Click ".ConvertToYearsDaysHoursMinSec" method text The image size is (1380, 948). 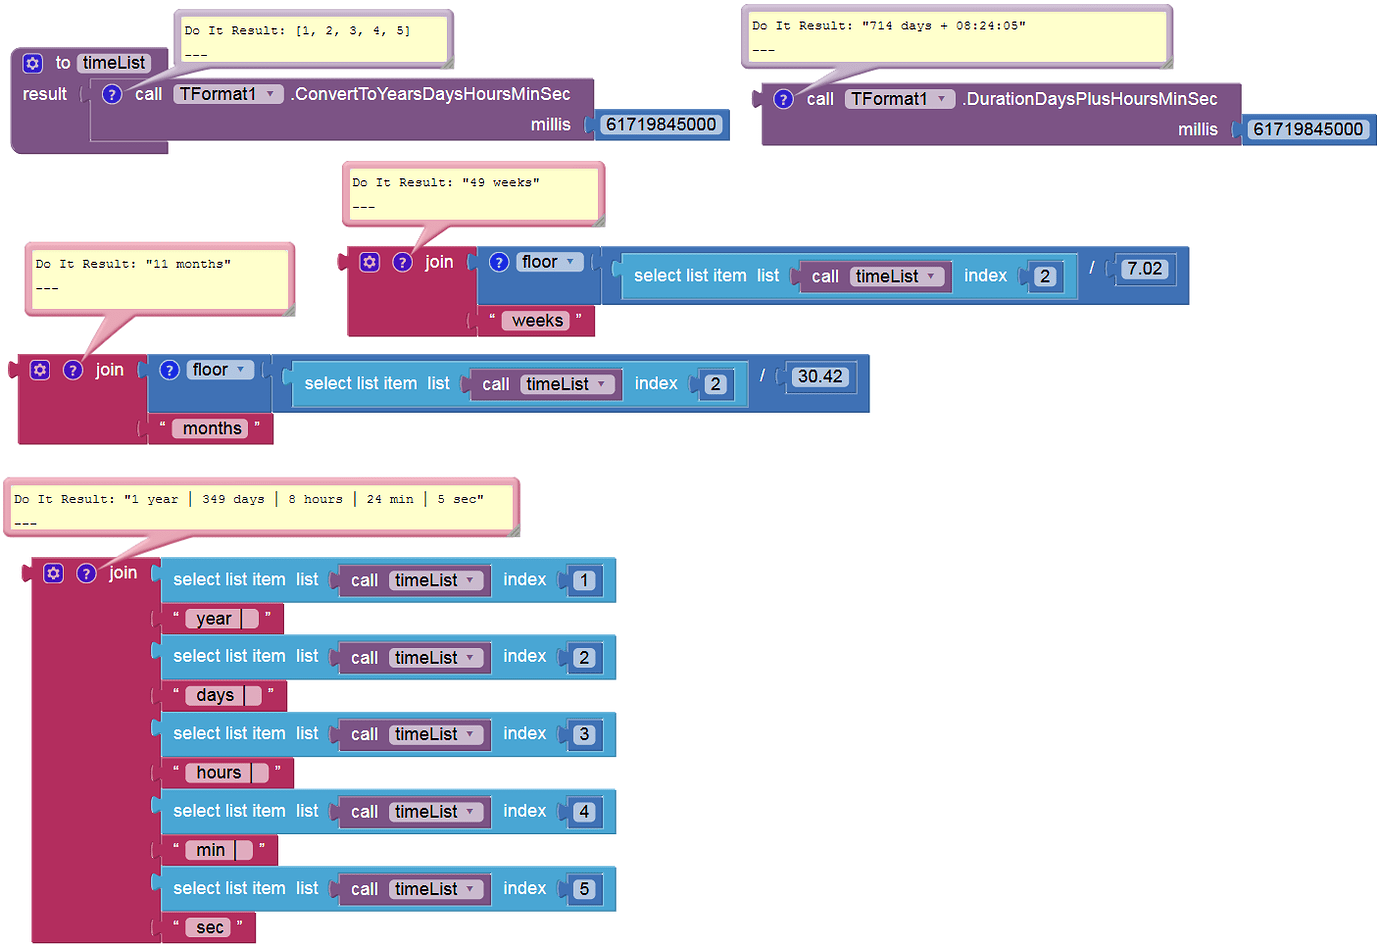tap(431, 94)
